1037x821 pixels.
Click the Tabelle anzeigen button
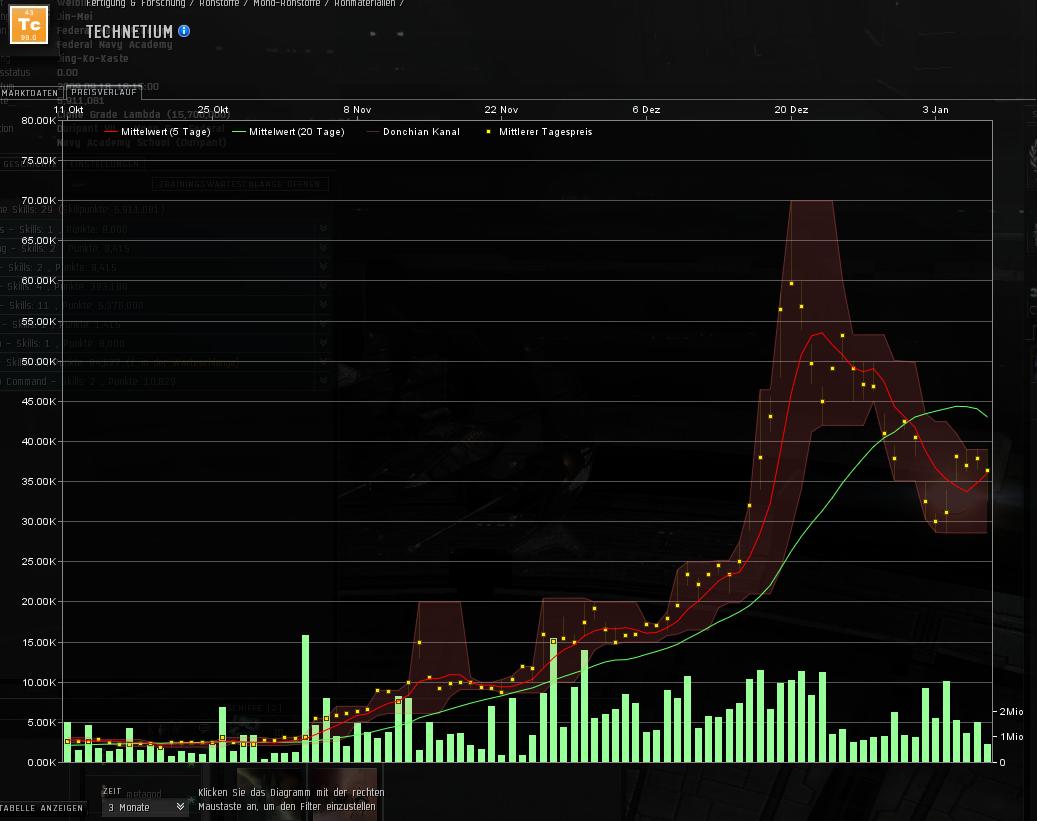pos(42,808)
